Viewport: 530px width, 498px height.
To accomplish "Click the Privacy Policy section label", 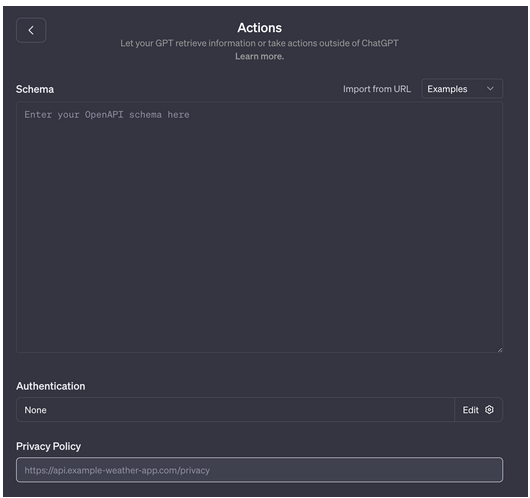I will 48,446.
